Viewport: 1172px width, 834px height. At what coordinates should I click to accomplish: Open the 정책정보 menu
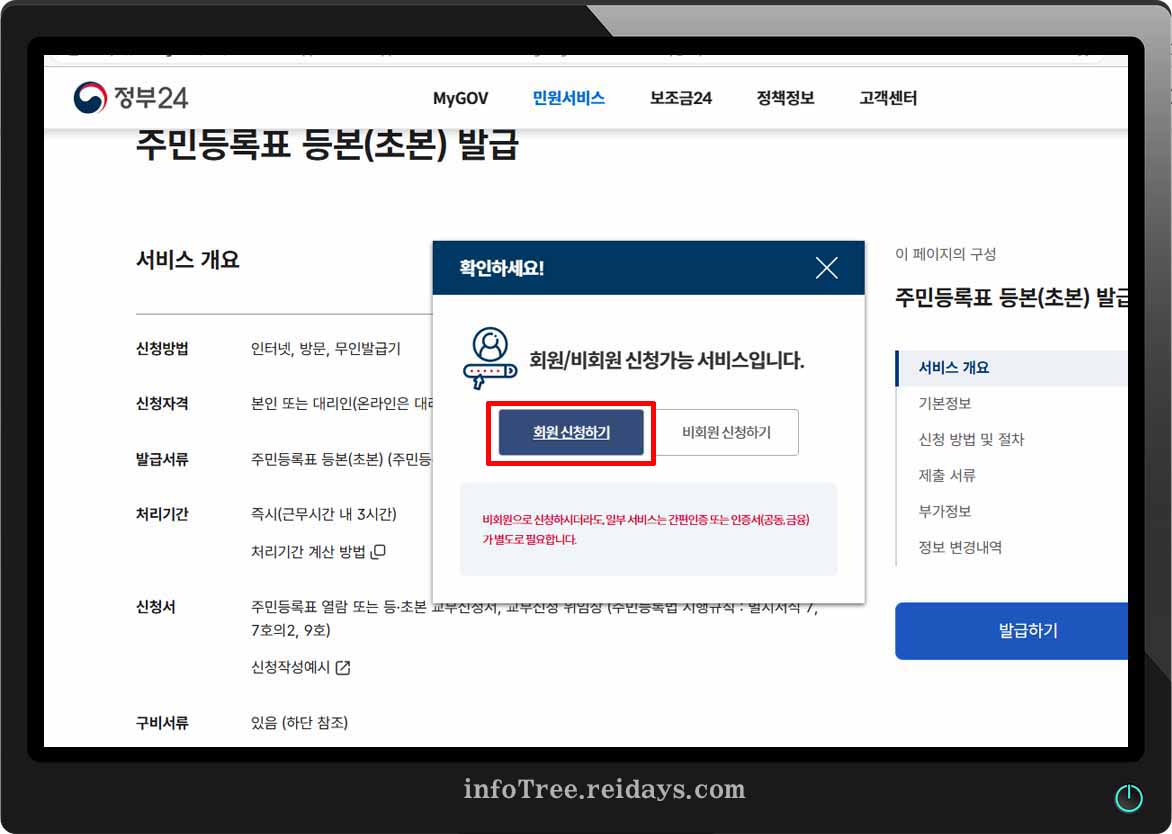[x=784, y=98]
